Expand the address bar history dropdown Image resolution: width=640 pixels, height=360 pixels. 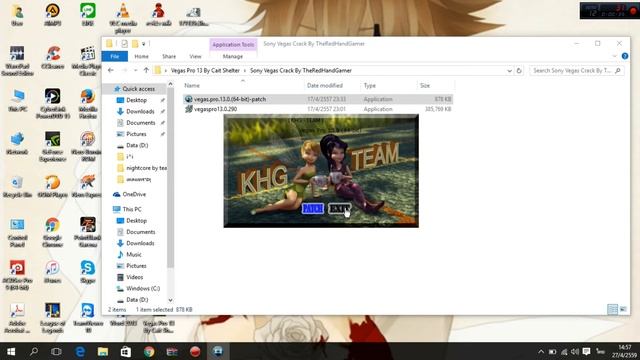coord(509,71)
